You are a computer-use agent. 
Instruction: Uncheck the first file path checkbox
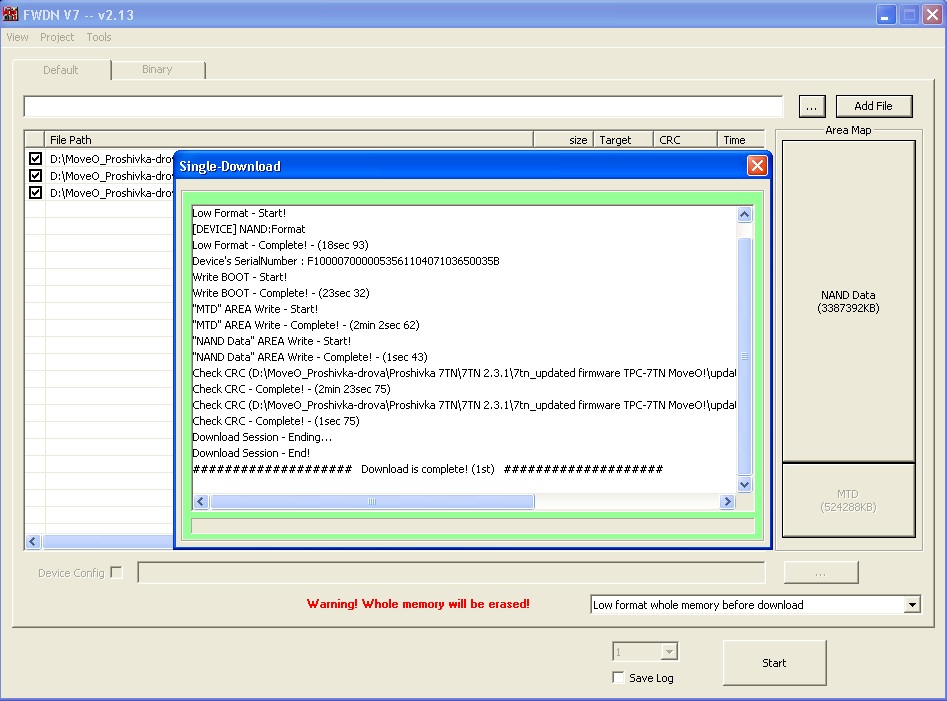coord(35,159)
